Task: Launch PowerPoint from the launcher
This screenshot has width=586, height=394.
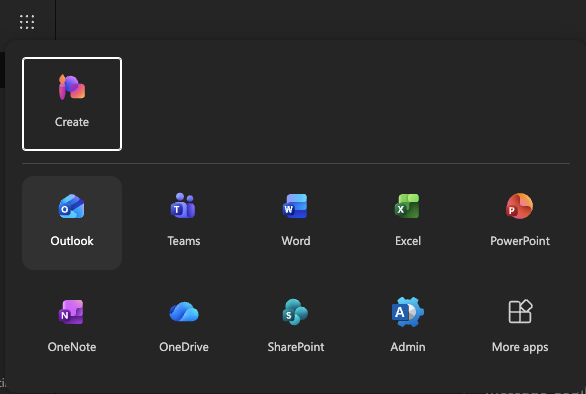Action: [x=520, y=223]
